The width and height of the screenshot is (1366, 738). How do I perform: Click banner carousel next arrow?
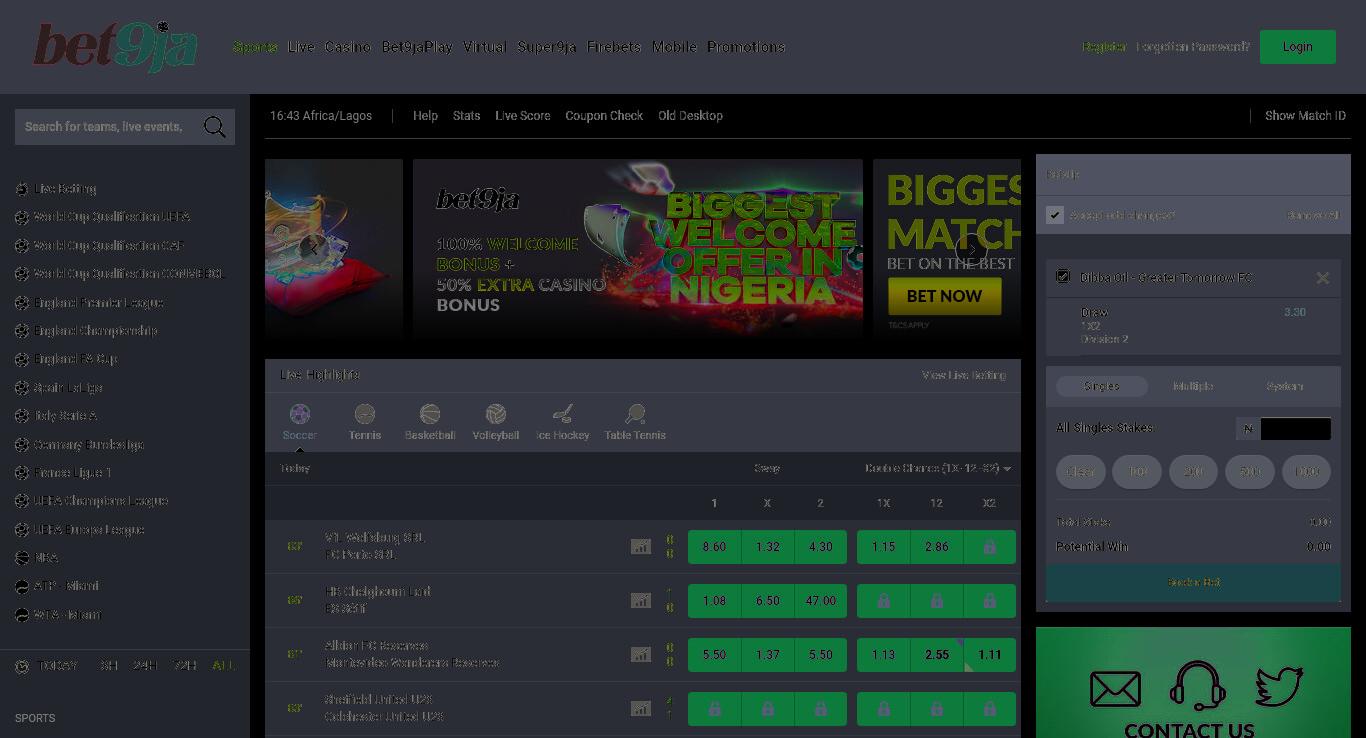point(971,249)
